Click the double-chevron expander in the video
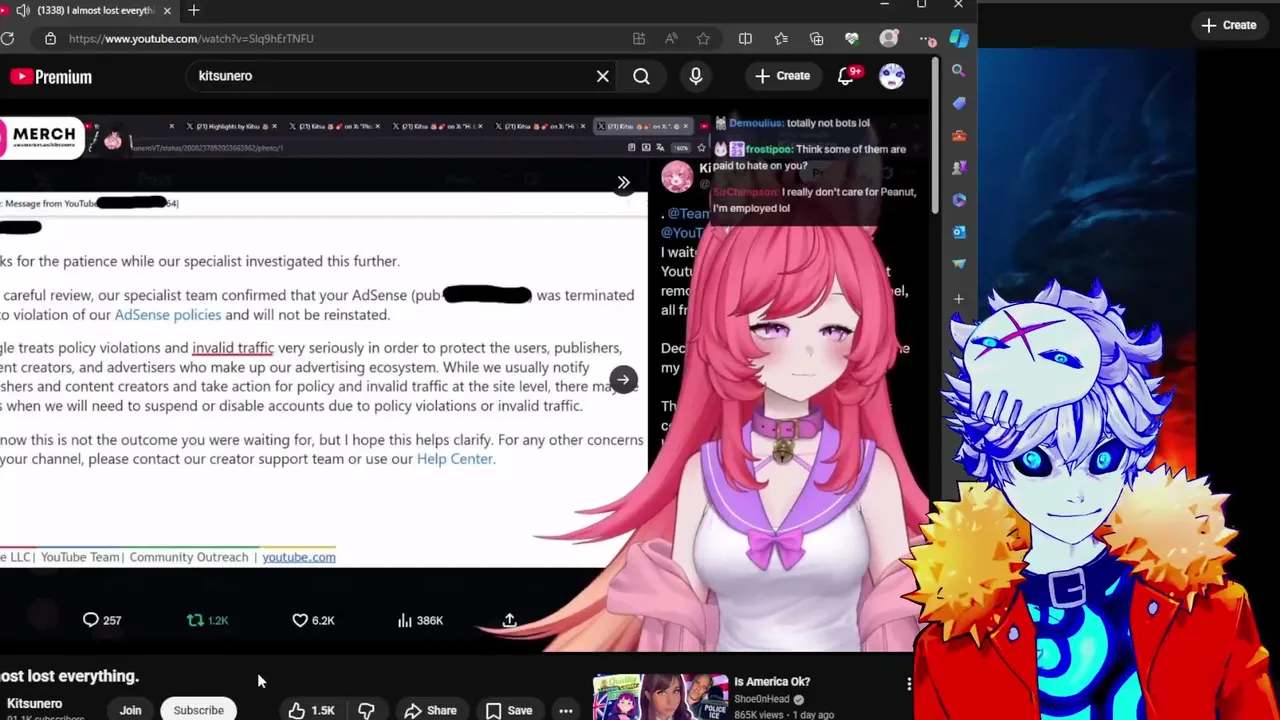Image resolution: width=1280 pixels, height=720 pixels. (623, 183)
